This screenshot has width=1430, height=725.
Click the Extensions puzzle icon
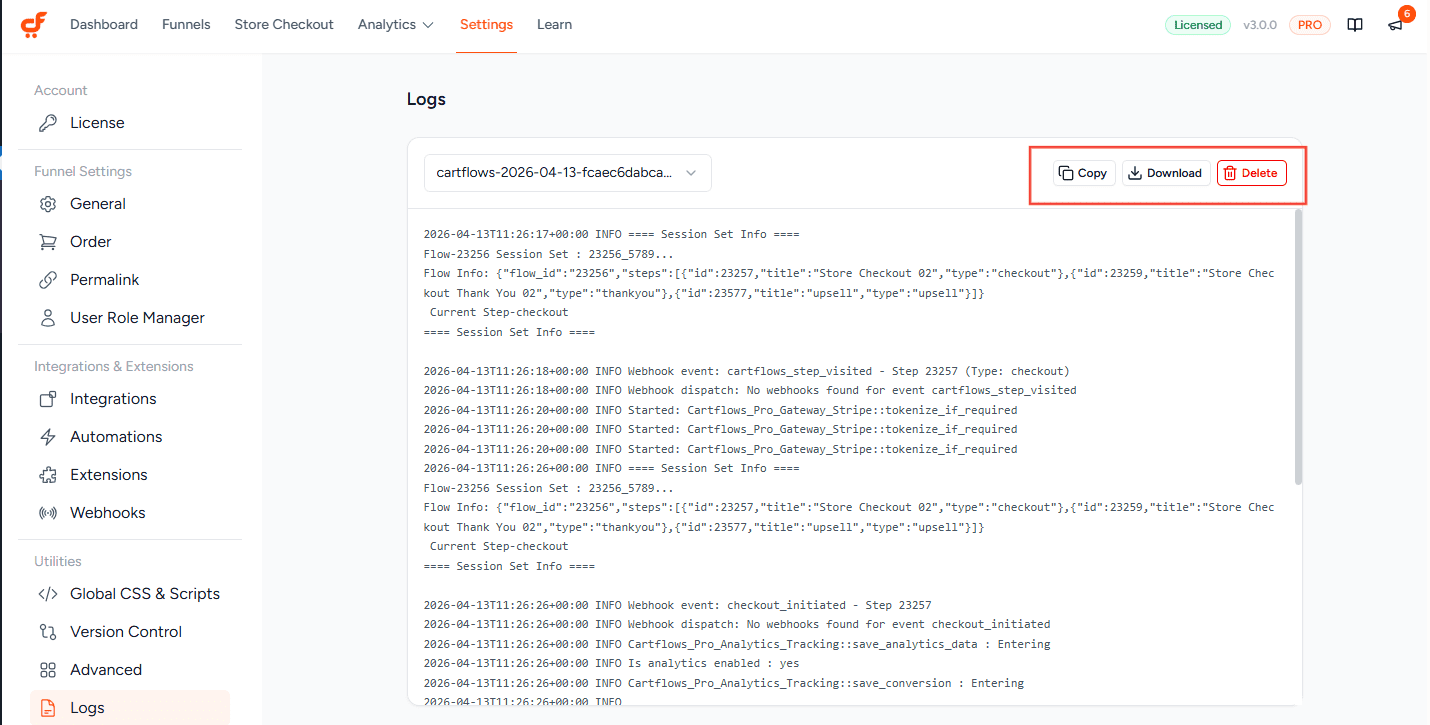pos(47,475)
